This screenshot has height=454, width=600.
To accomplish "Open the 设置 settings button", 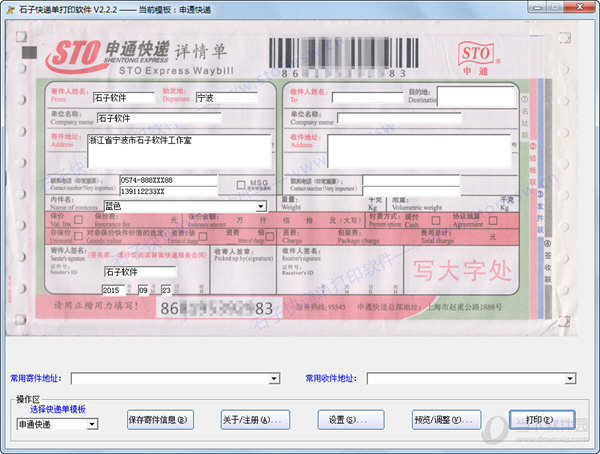I will tap(351, 420).
